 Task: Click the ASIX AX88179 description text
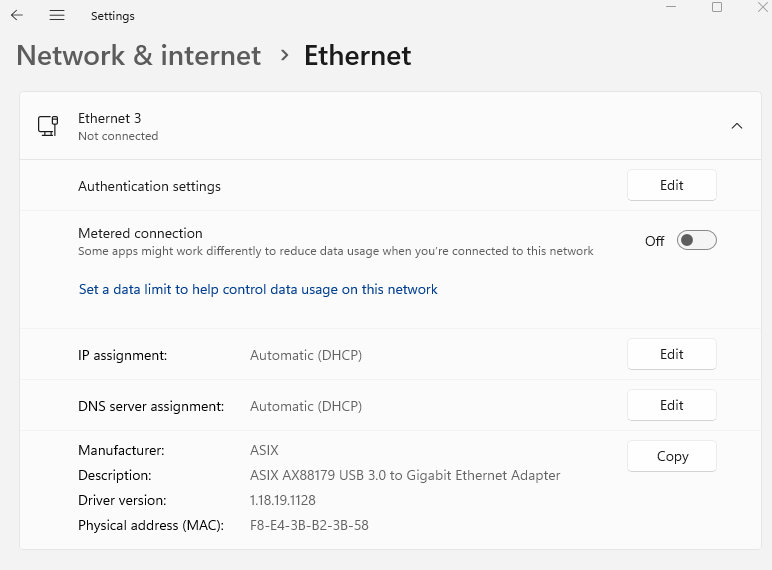coord(404,475)
